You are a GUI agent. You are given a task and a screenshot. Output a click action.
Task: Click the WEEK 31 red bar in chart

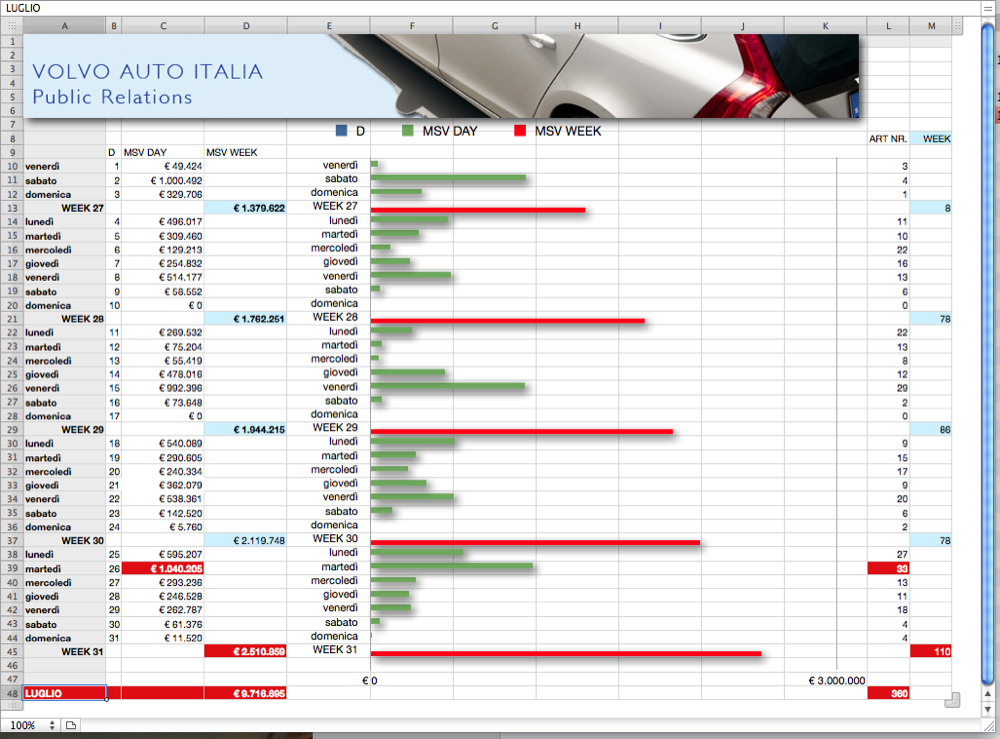565,654
